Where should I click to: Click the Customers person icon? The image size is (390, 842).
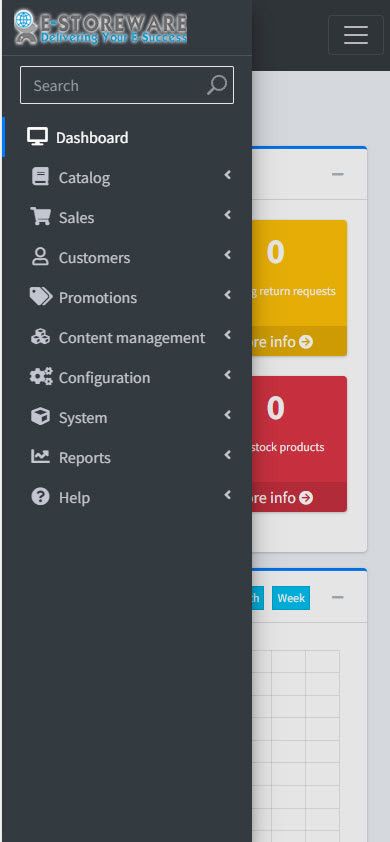click(40, 257)
